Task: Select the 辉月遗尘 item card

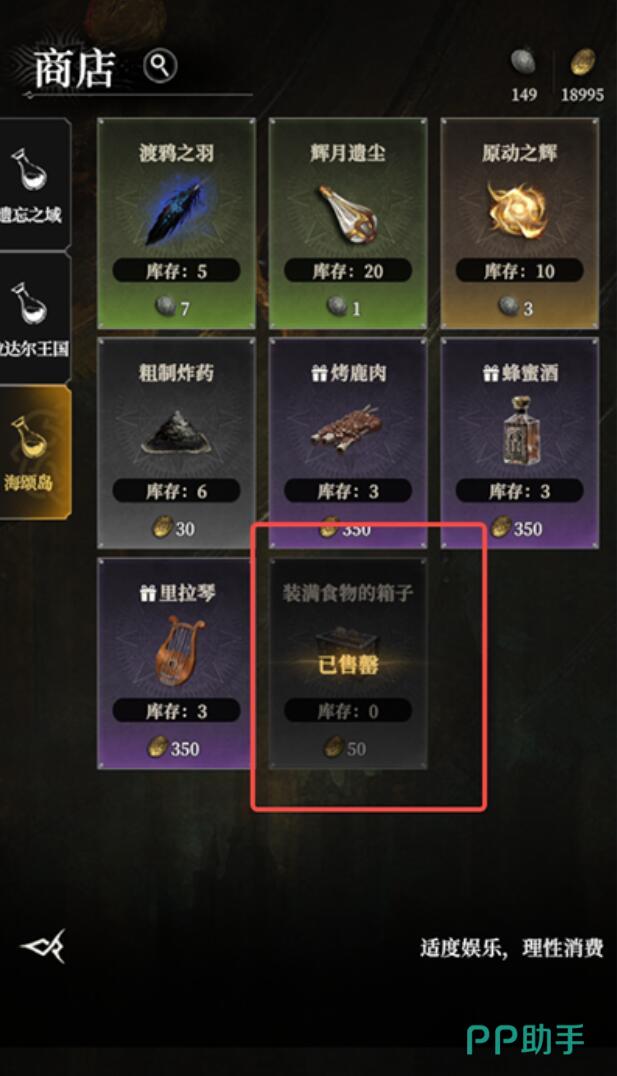Action: pos(348,223)
